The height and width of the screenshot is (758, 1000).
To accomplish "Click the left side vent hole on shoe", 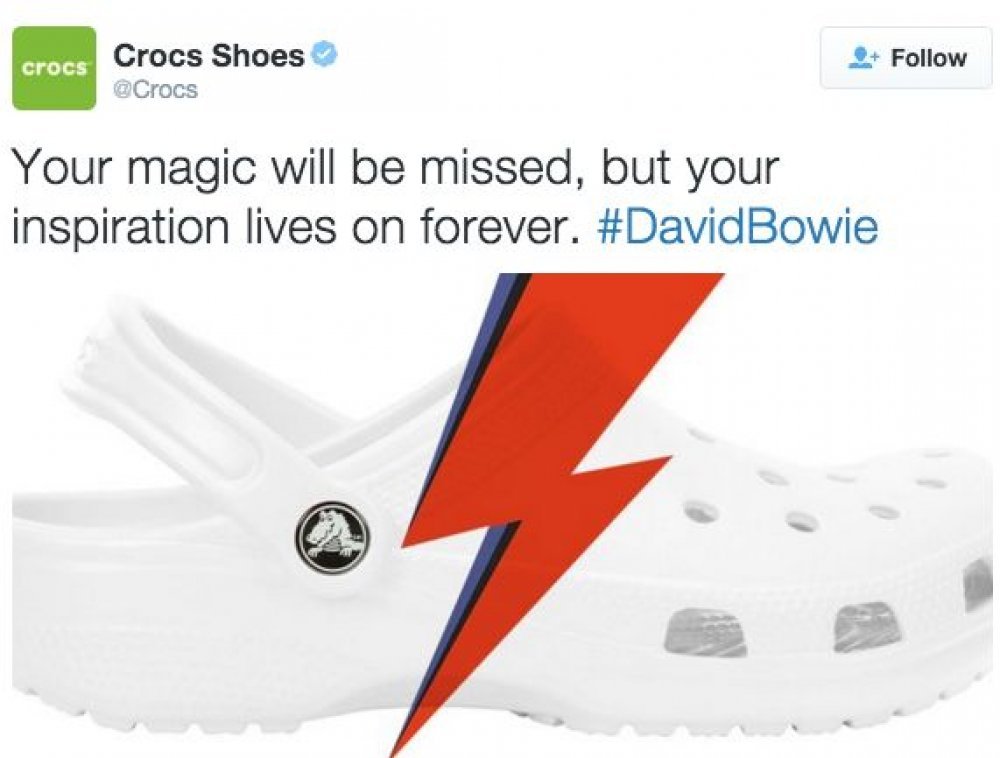I will click(x=707, y=632).
